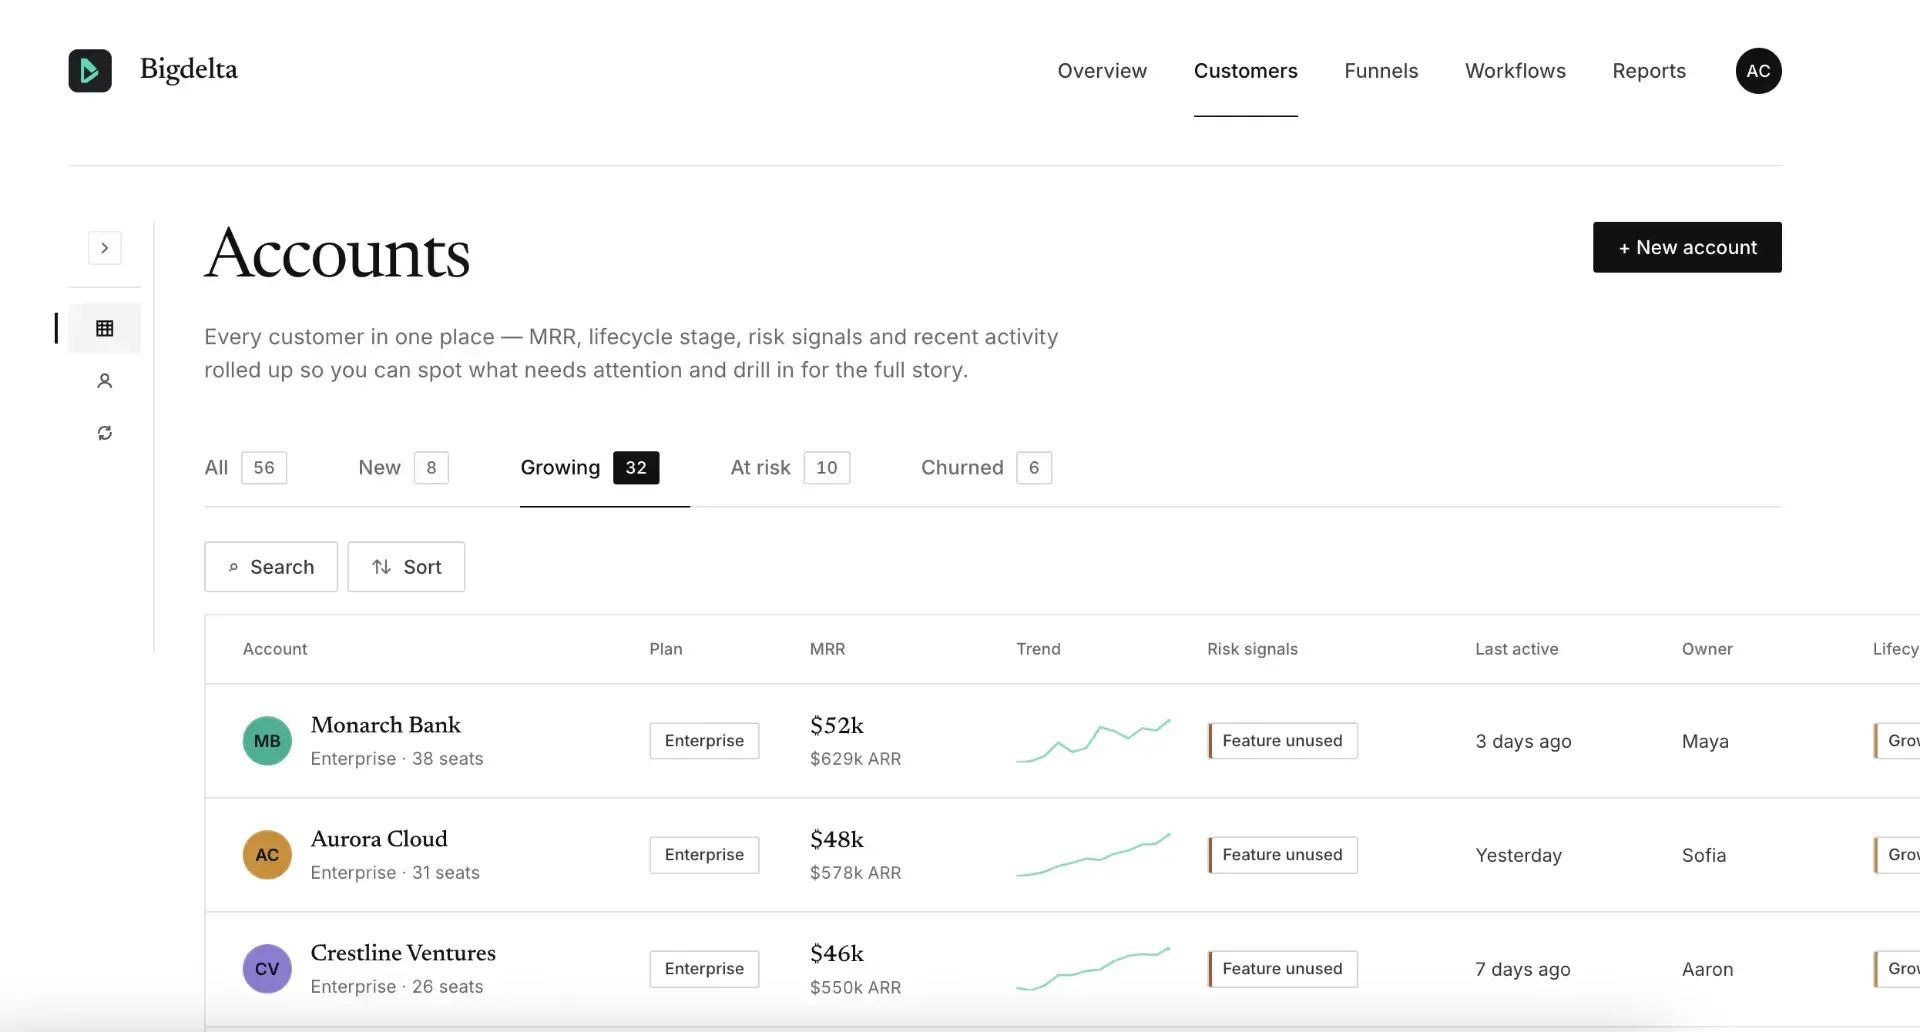Click Feature unused tag on Aurora Cloud row

[1283, 855]
